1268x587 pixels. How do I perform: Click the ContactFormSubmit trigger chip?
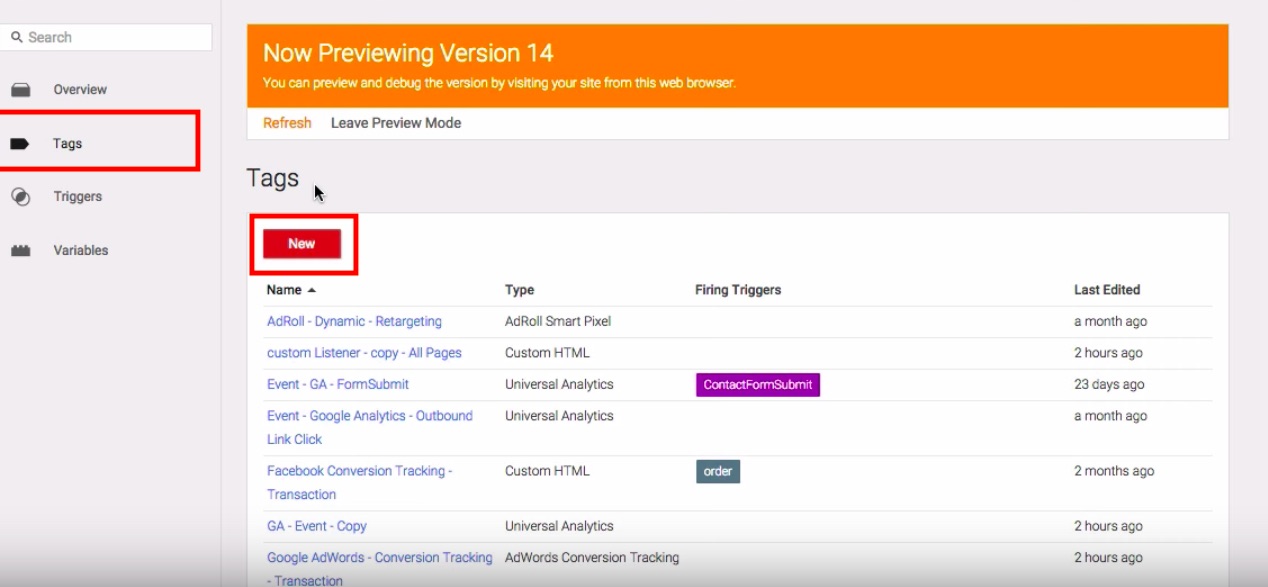[x=758, y=385]
